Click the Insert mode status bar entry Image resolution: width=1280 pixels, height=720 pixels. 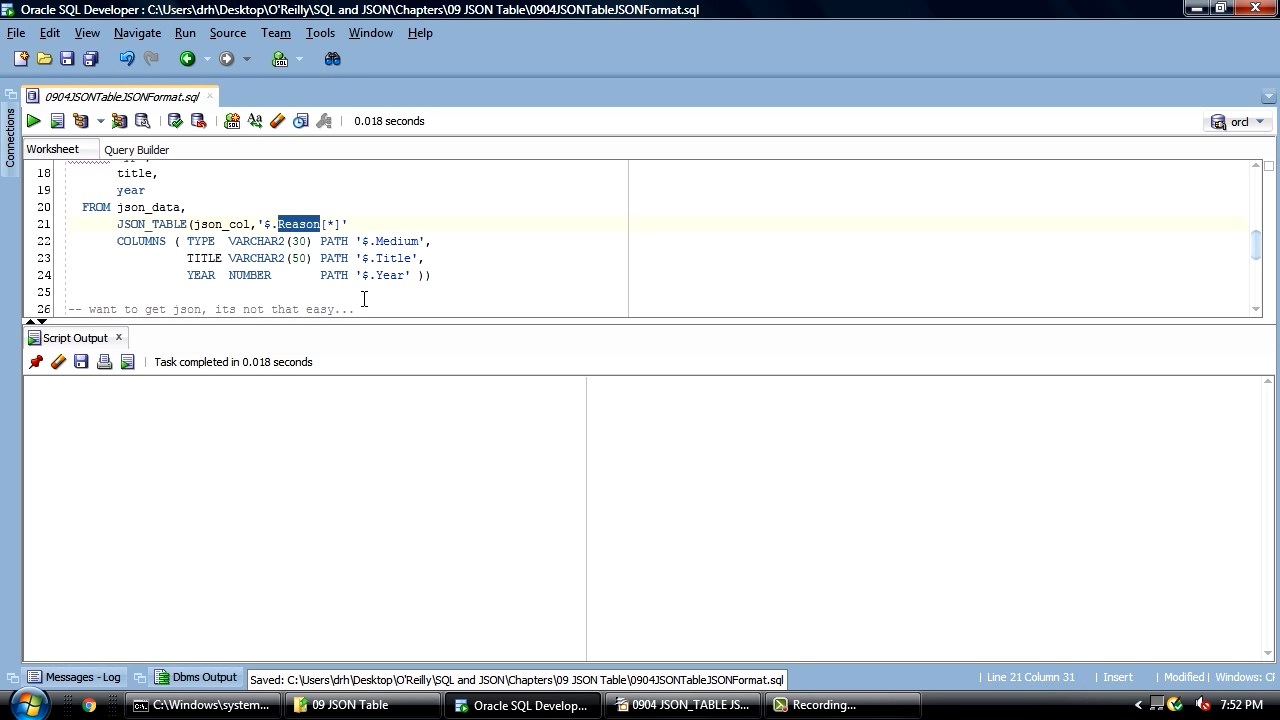tap(1118, 677)
